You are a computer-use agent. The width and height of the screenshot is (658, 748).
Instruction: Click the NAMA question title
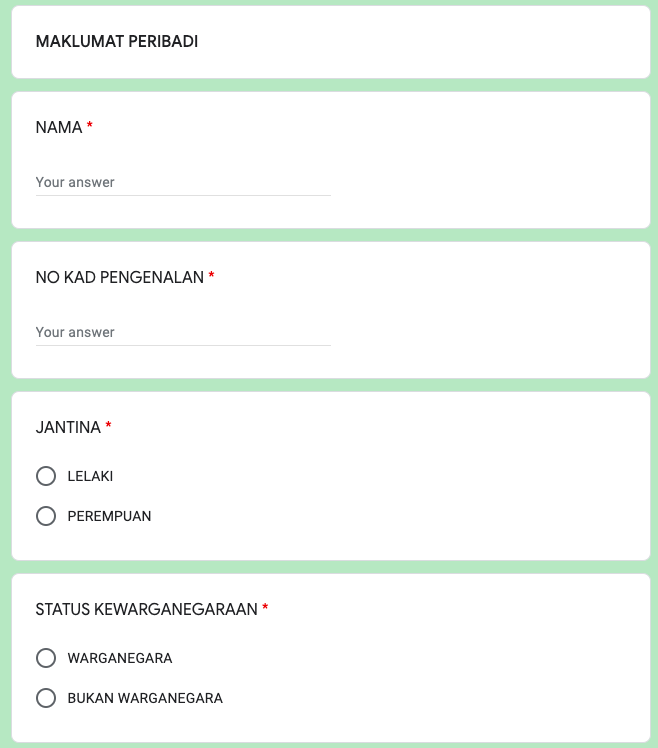(x=59, y=127)
